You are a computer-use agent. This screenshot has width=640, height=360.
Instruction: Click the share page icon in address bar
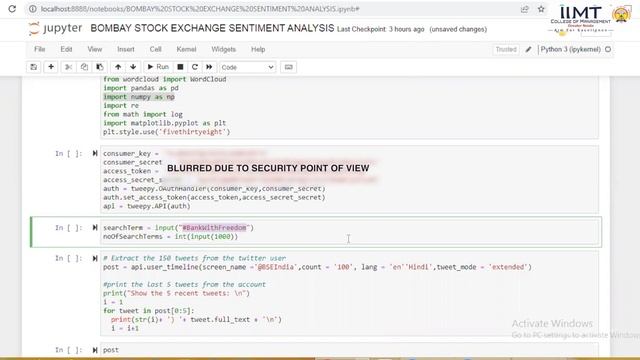(x=524, y=9)
